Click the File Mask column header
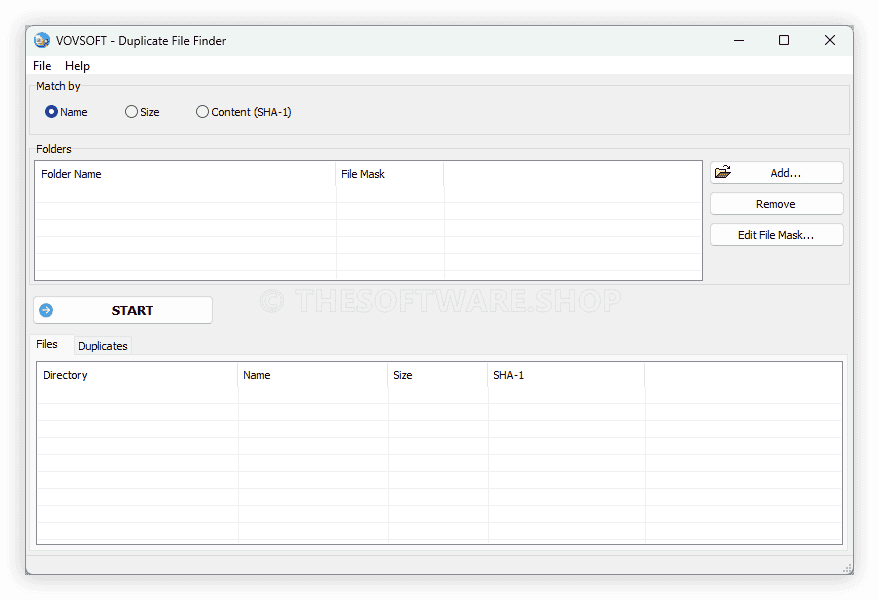This screenshot has height=600, width=879. pos(390,174)
